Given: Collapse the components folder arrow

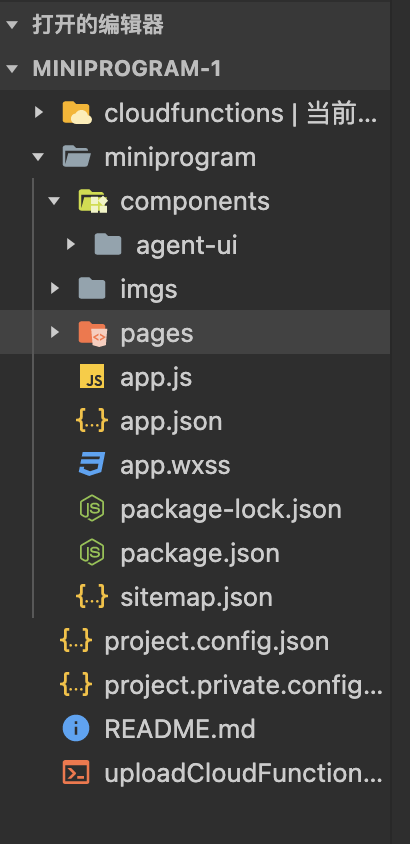Looking at the screenshot, I should (54, 201).
